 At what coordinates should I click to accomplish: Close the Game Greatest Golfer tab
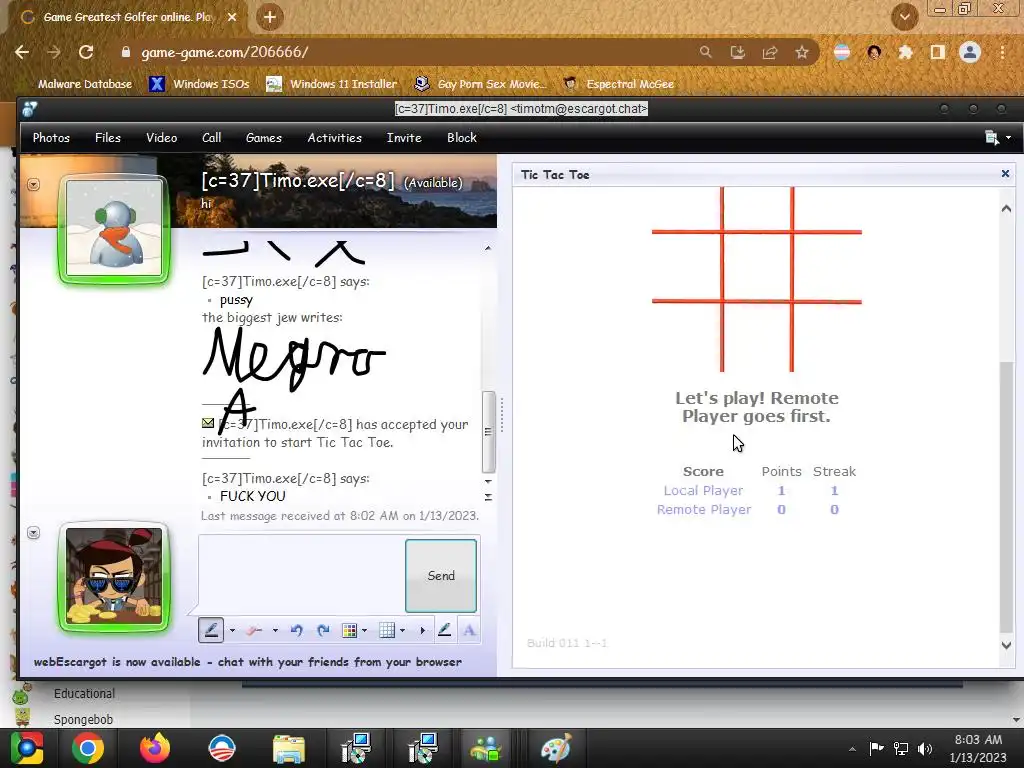tap(232, 17)
